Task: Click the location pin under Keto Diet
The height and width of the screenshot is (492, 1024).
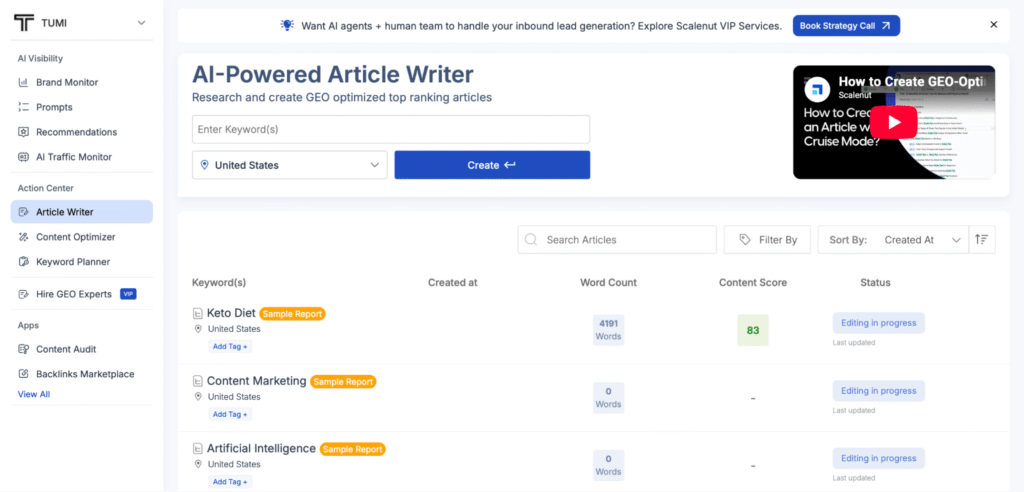Action: [199, 329]
